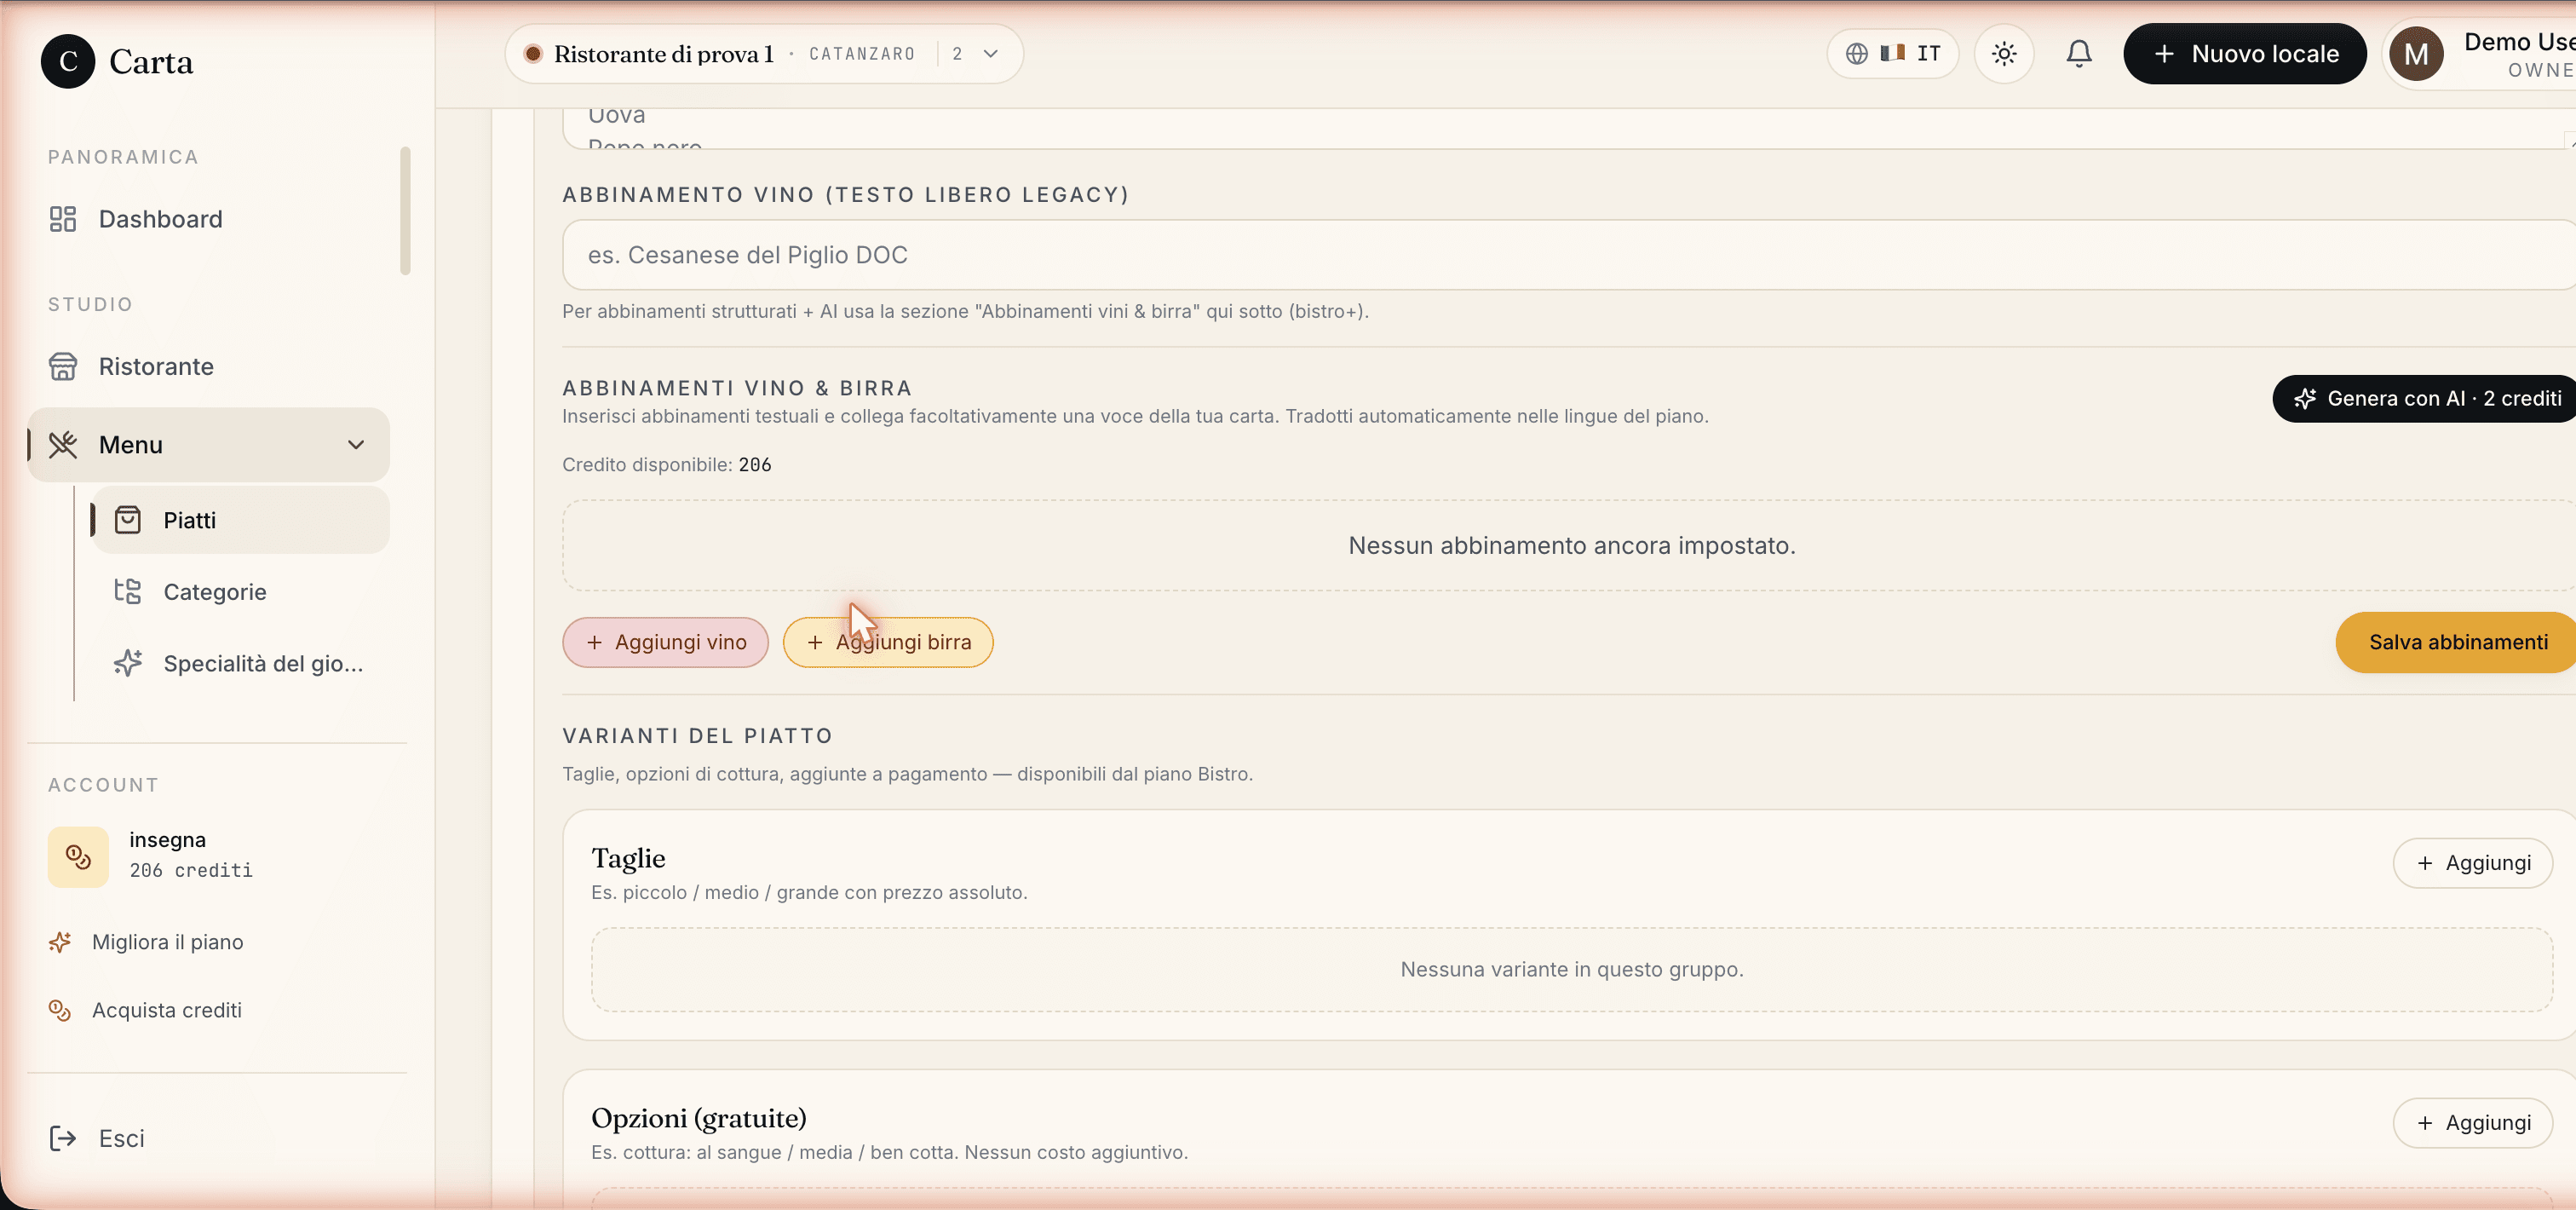2576x1210 pixels.
Task: Click Salva abbinamenti button
Action: pyautogui.click(x=2455, y=642)
